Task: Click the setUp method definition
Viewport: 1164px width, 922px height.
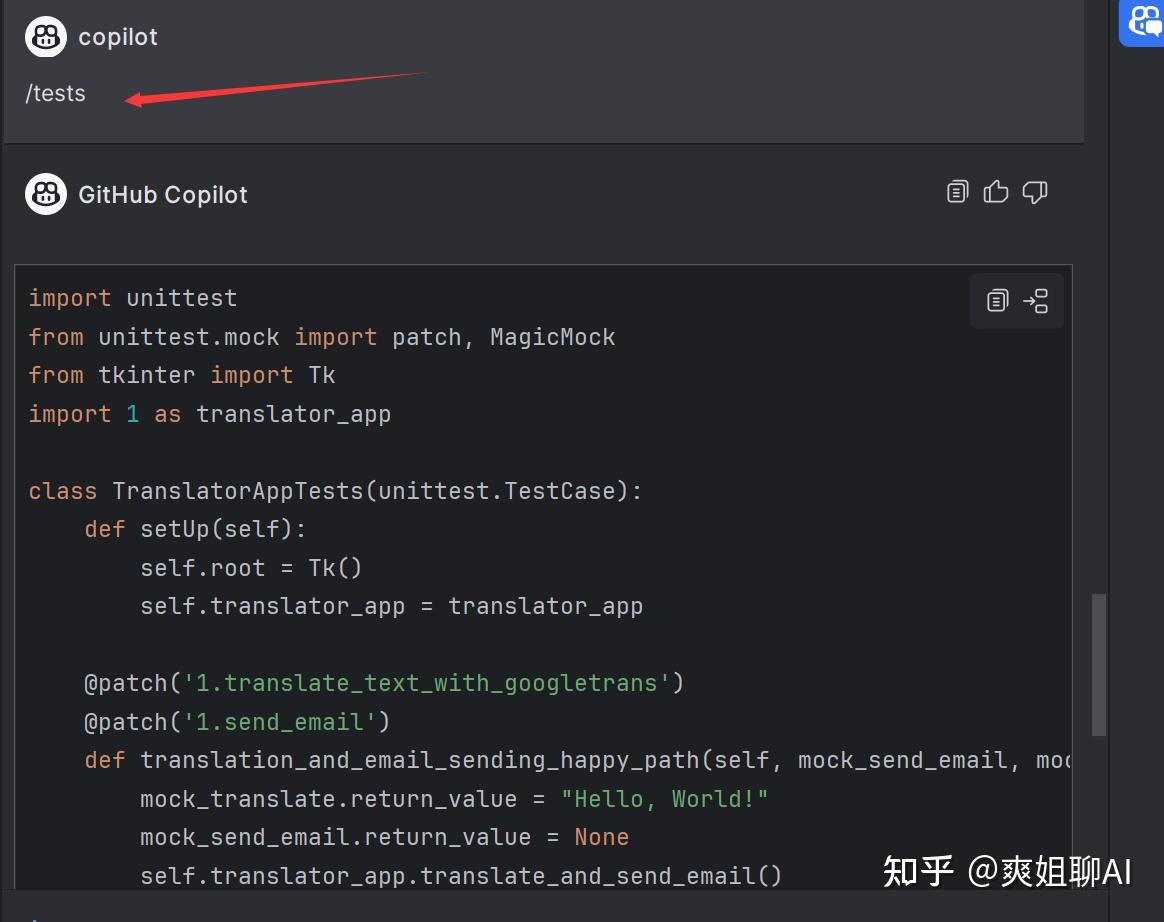Action: (195, 528)
